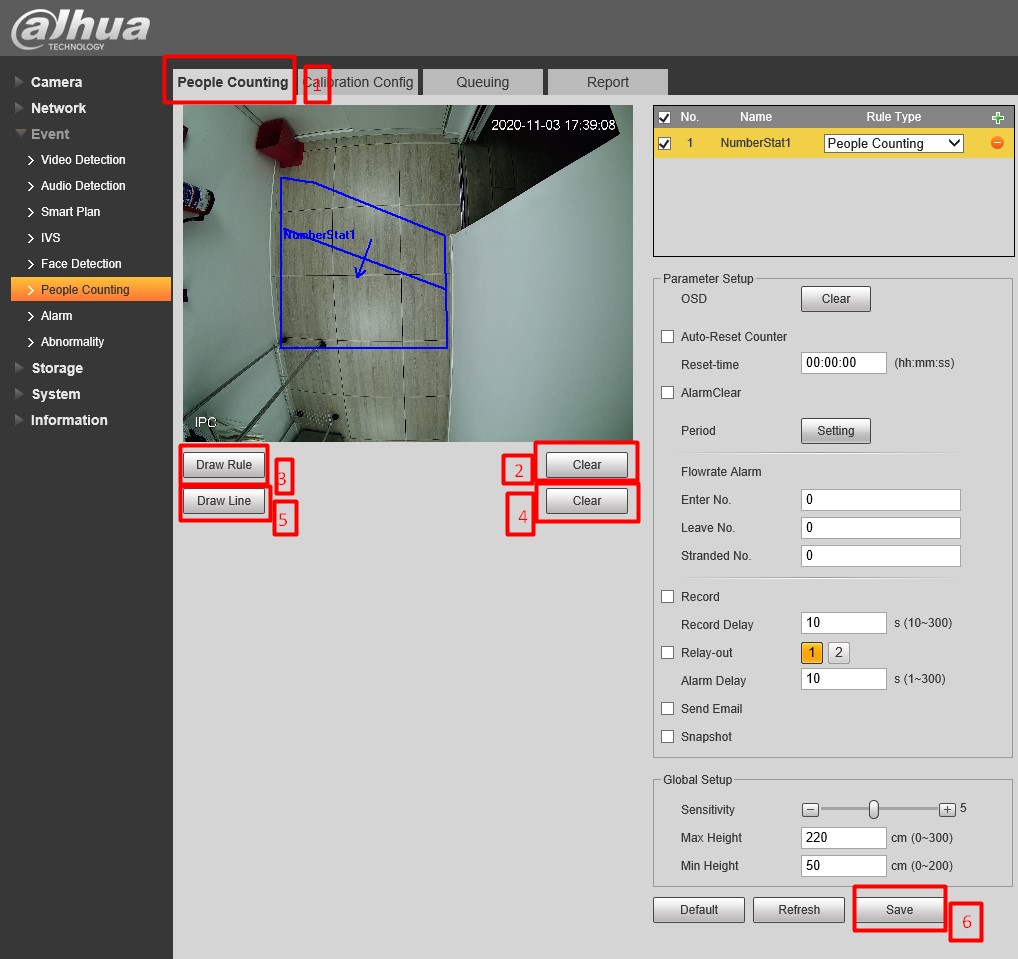The image size is (1018, 959).
Task: Click the Default button
Action: pos(699,910)
